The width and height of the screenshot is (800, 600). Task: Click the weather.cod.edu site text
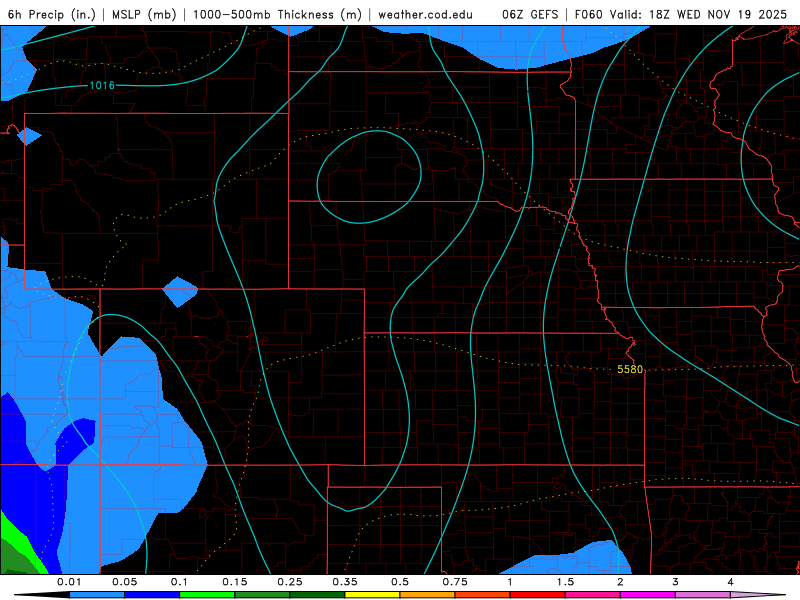425,14
